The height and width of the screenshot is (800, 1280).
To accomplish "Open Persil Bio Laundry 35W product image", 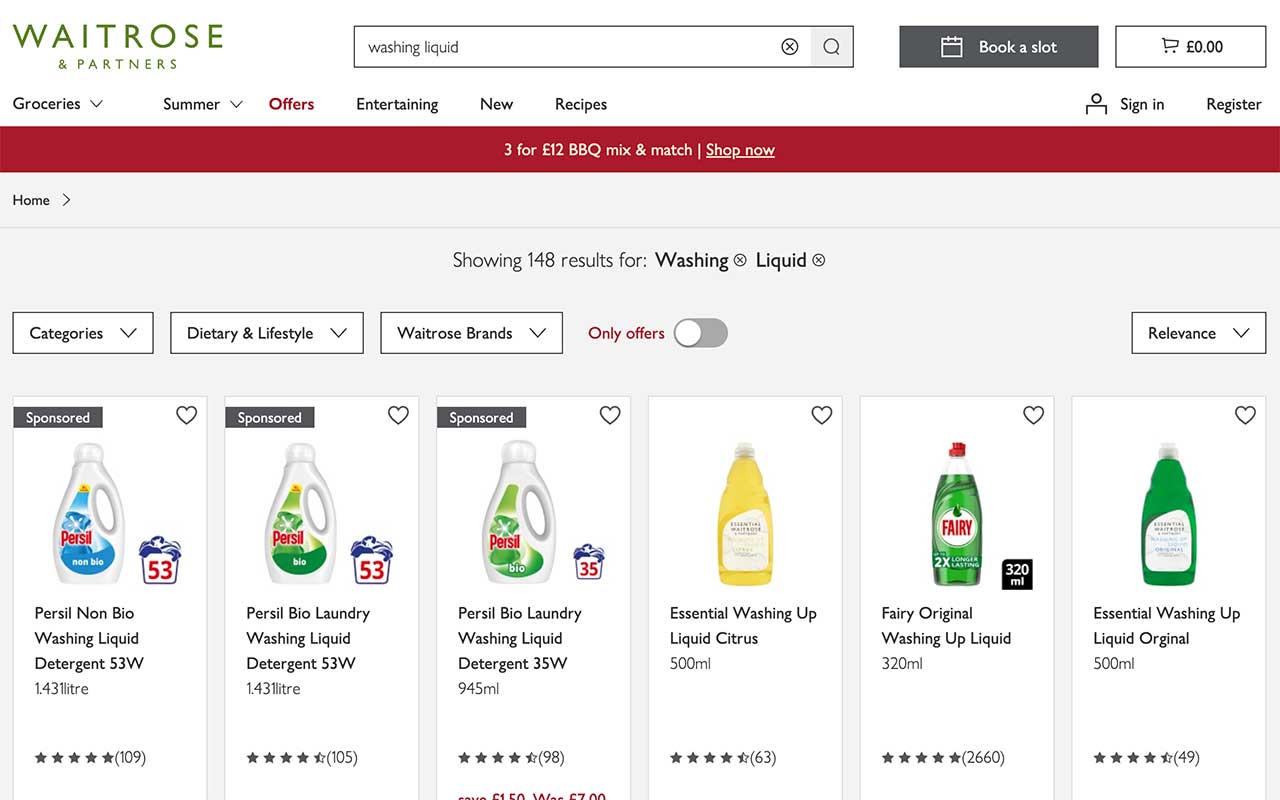I will pos(534,513).
